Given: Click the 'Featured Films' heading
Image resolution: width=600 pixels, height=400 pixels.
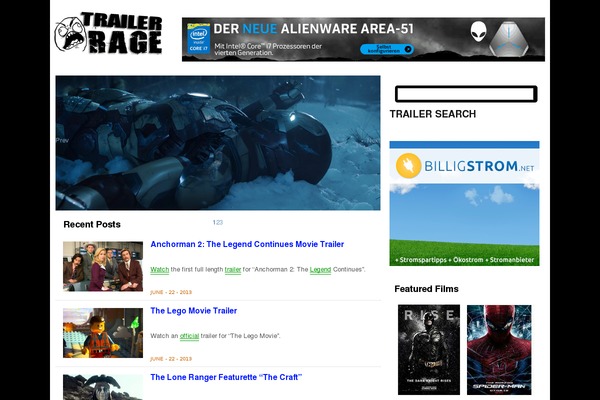Looking at the screenshot, I should coord(426,289).
